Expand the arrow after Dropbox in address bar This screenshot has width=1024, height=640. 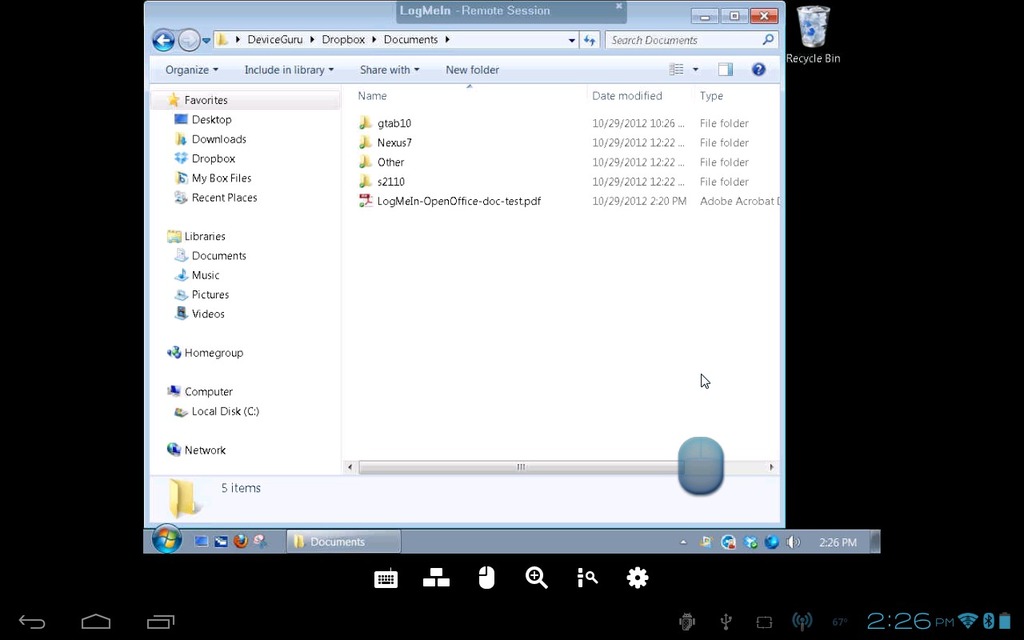click(375, 39)
